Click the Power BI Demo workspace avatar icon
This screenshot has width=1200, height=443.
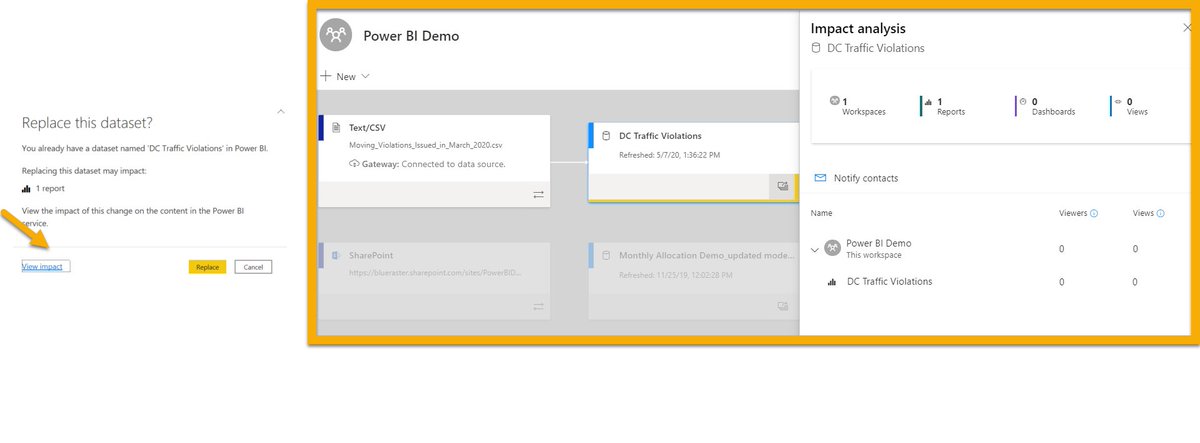[336, 35]
